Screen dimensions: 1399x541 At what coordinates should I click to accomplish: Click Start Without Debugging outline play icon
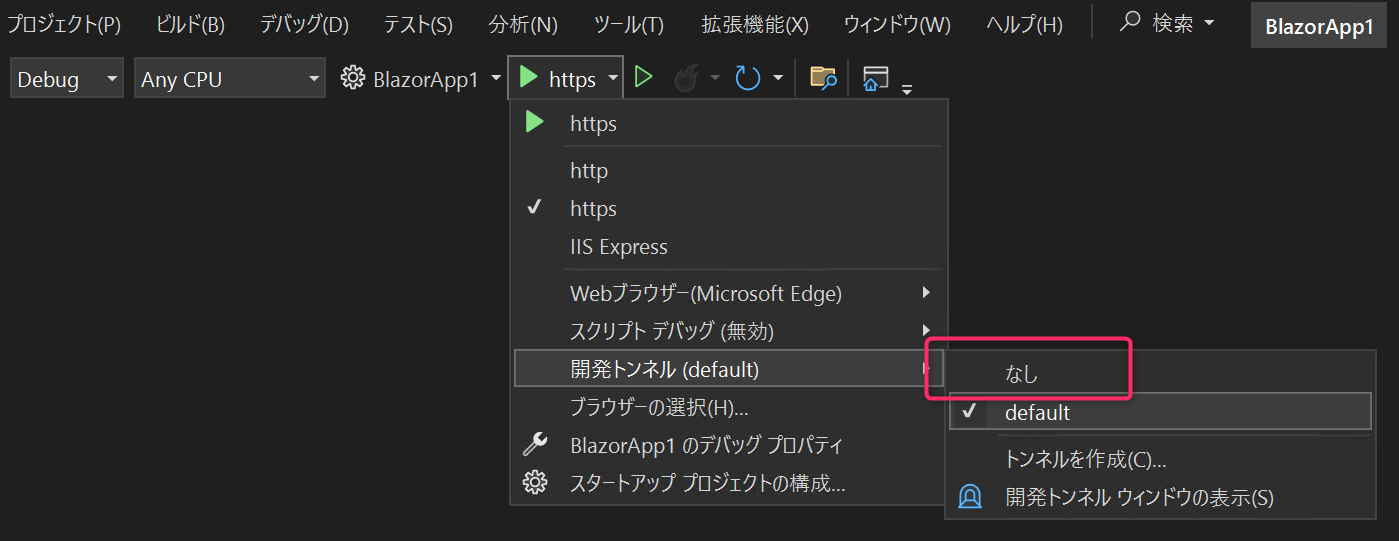point(643,78)
